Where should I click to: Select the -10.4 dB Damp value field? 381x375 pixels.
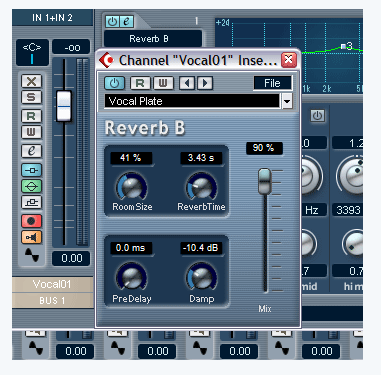[x=201, y=248]
